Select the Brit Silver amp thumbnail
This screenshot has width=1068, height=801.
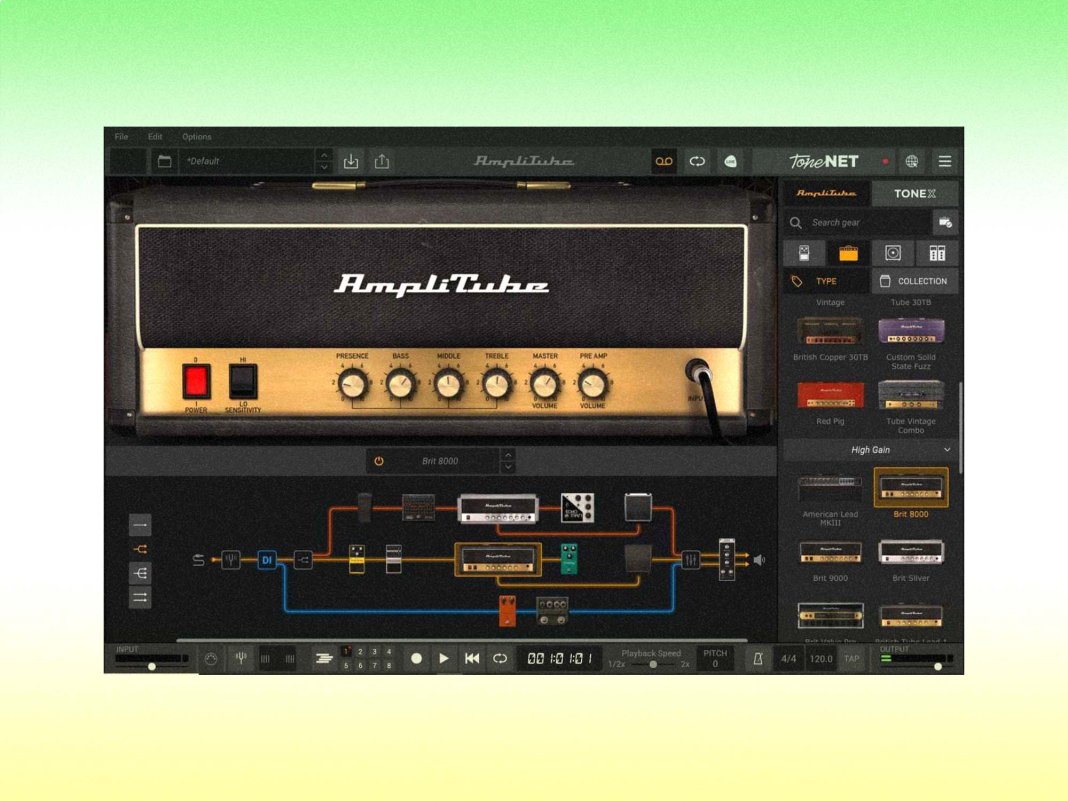click(911, 553)
